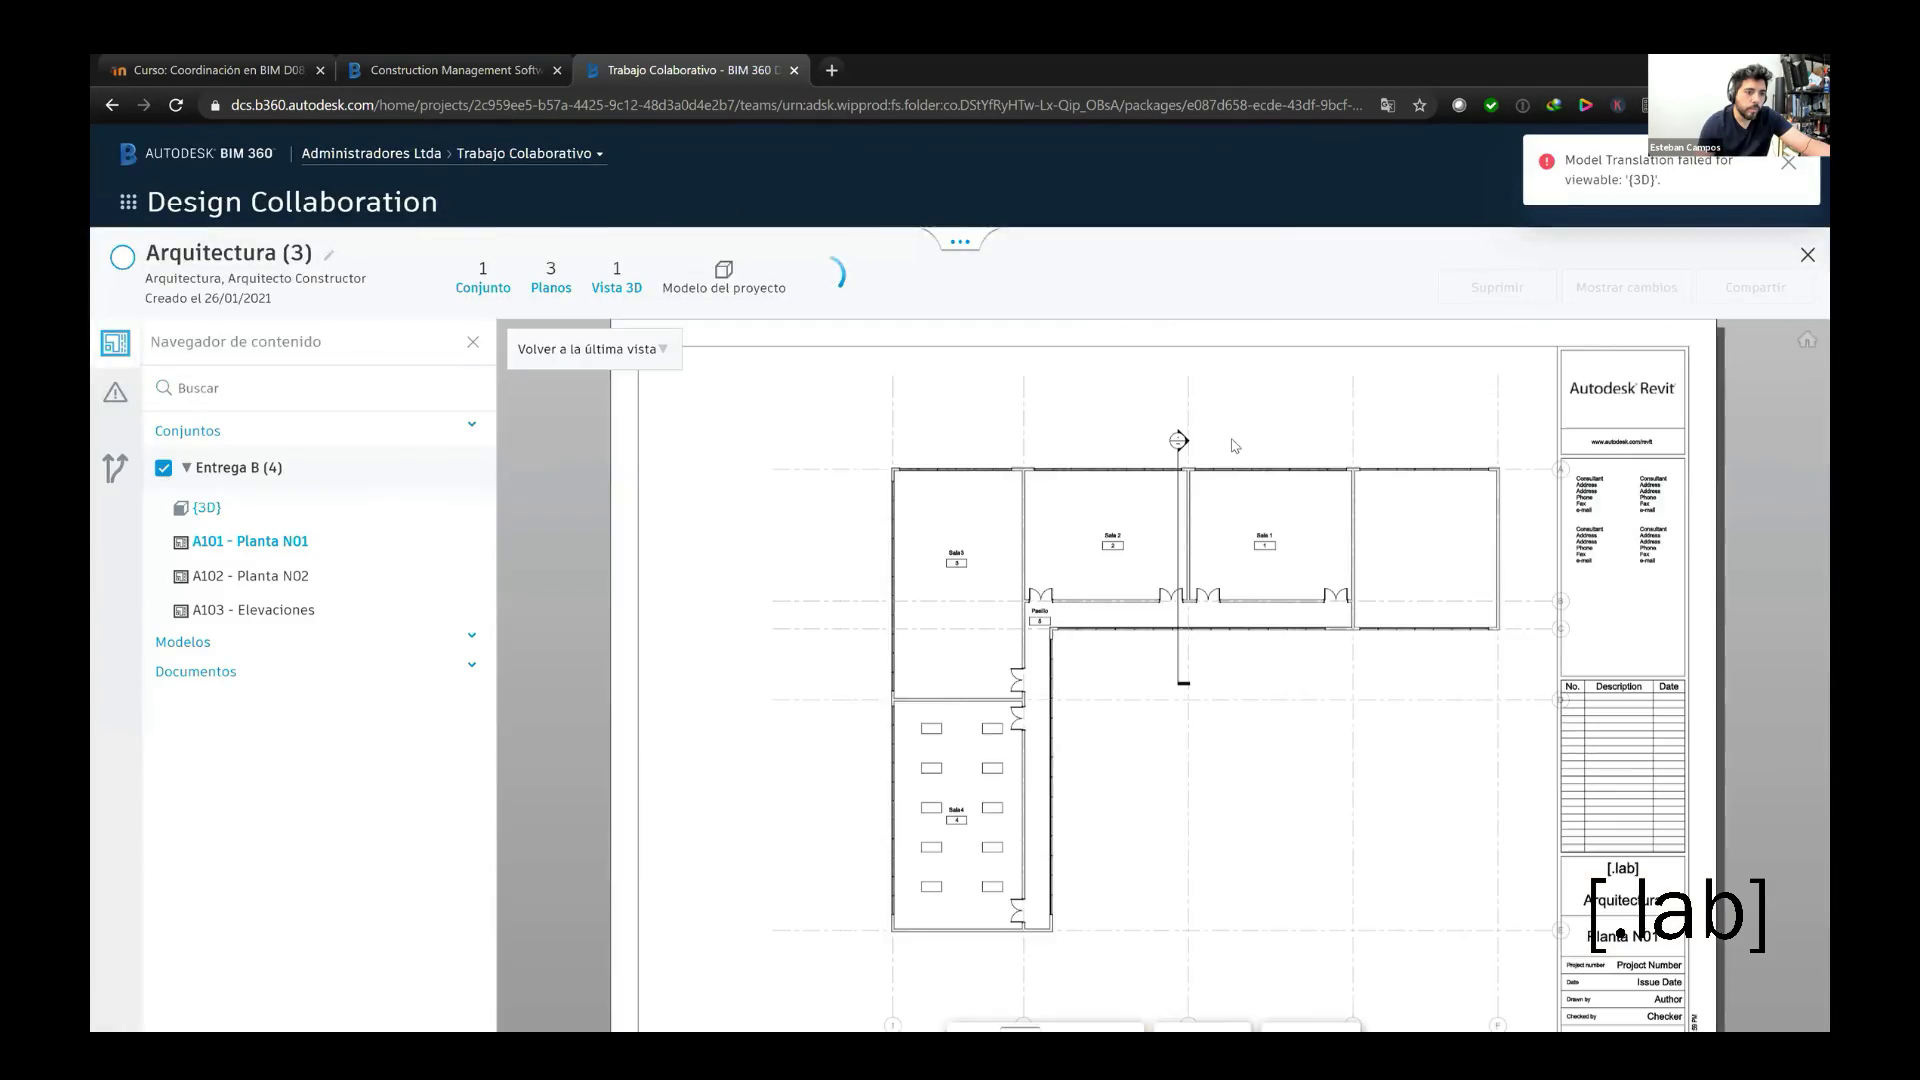Open sheet A102 - Planta N02
1920x1080 pixels.
pos(250,576)
